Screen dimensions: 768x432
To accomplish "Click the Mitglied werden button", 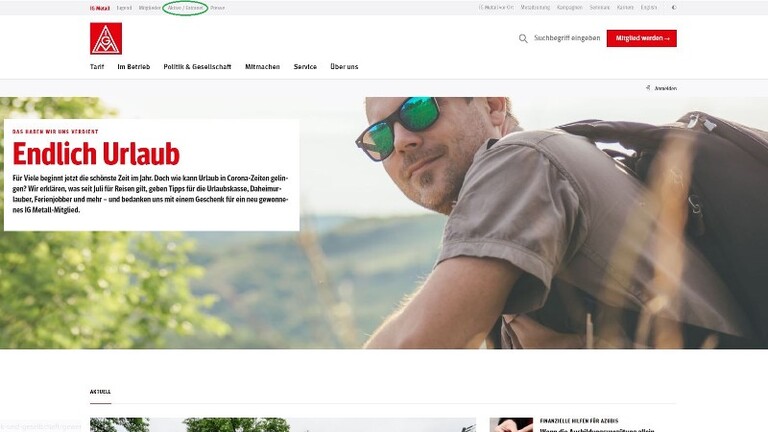I will click(x=642, y=38).
